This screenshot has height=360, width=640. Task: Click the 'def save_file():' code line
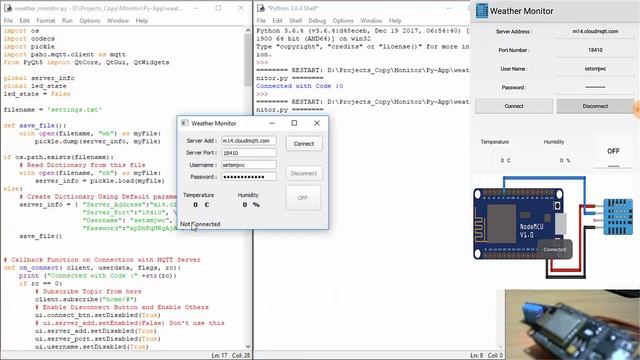[35, 126]
